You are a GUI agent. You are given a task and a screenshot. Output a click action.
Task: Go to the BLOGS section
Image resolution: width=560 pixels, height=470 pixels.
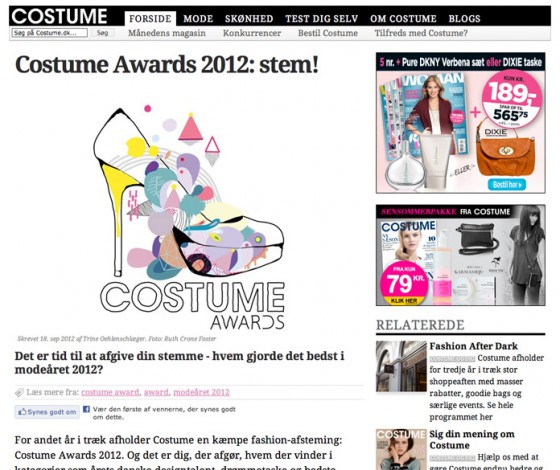464,19
